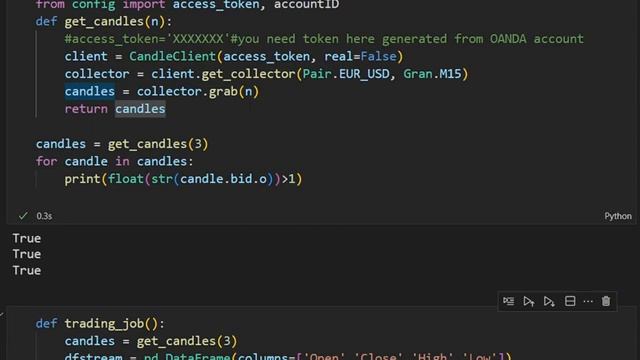Screen dimensions: 640x360
Task: Split cell using the toolbar icon
Action: [x=570, y=301]
